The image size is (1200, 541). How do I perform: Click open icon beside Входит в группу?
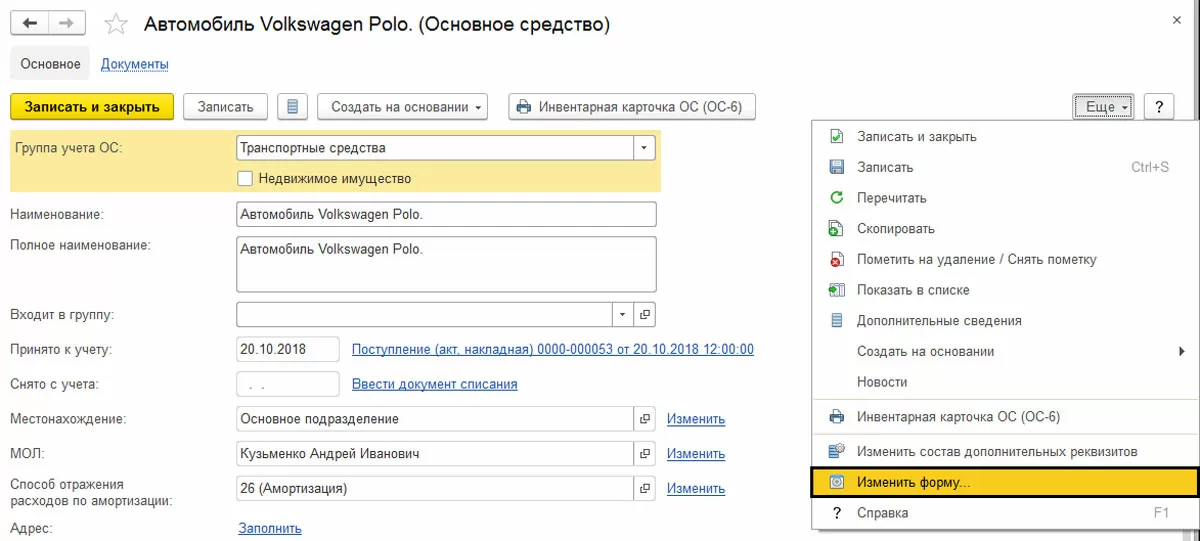645,314
